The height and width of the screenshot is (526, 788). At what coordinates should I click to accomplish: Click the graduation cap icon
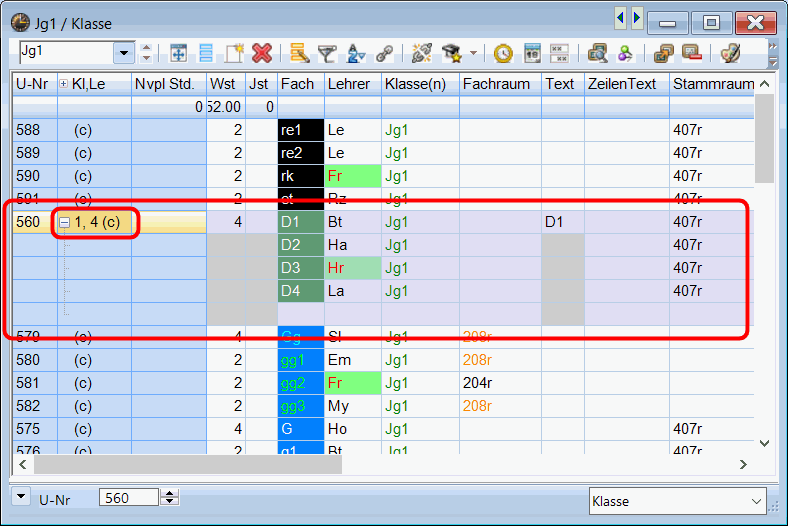click(451, 53)
